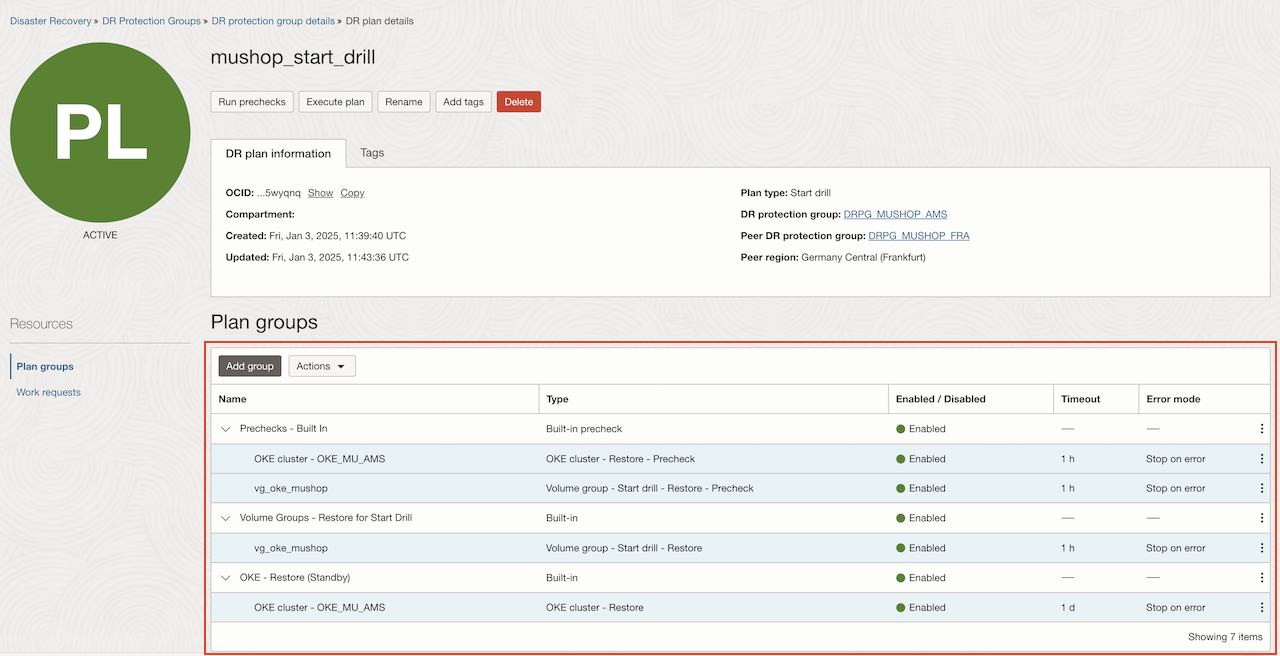Copy the OCID value
The width and height of the screenshot is (1280, 656).
(x=352, y=193)
